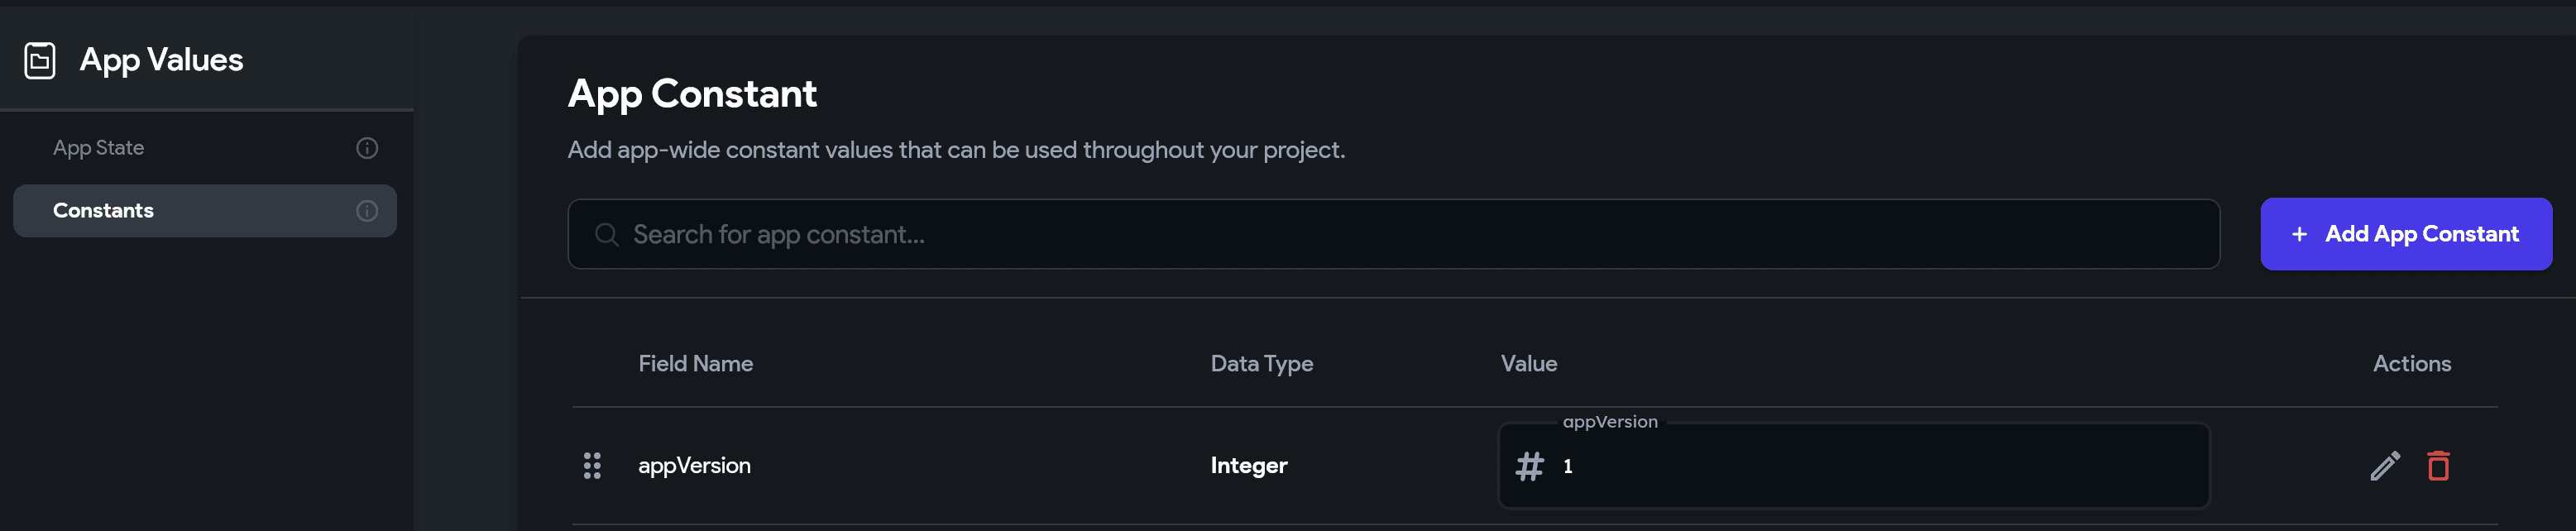Viewport: 2576px width, 531px height.
Task: Select the Constants sidebar item
Action: pyautogui.click(x=205, y=210)
